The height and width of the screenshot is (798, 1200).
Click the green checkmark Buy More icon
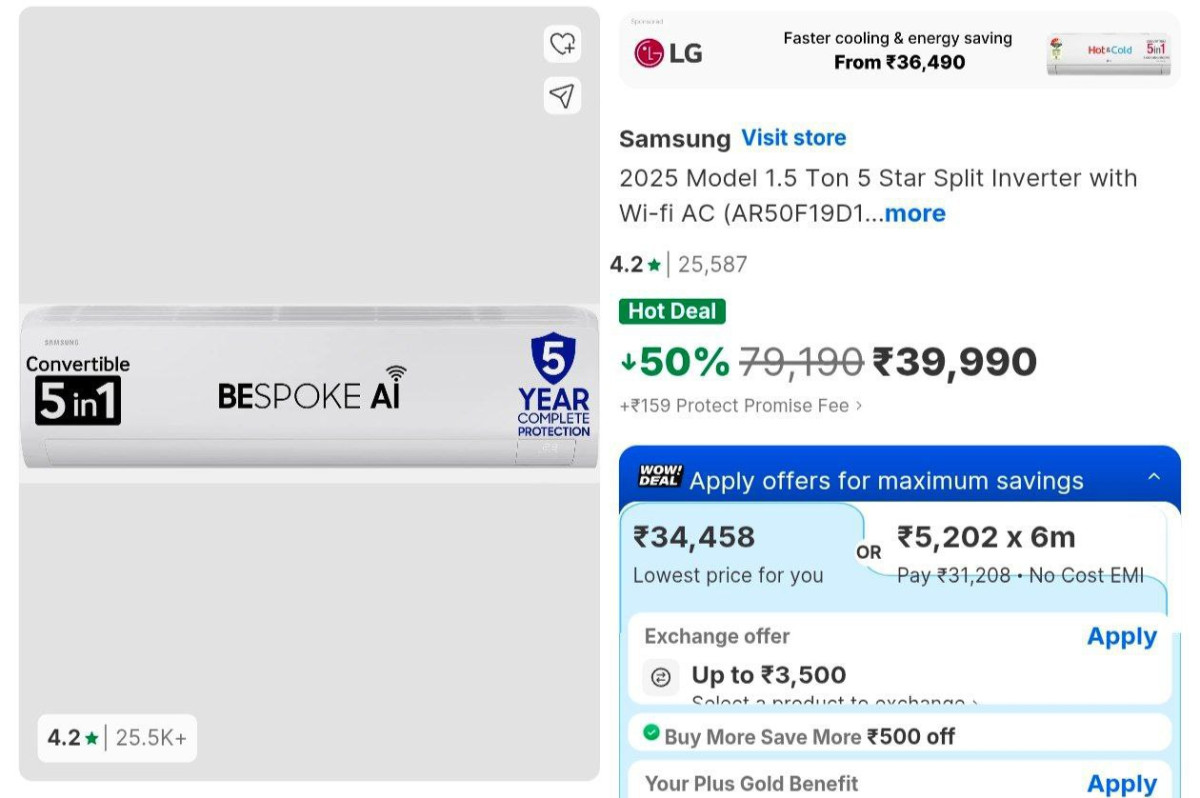[x=651, y=734]
